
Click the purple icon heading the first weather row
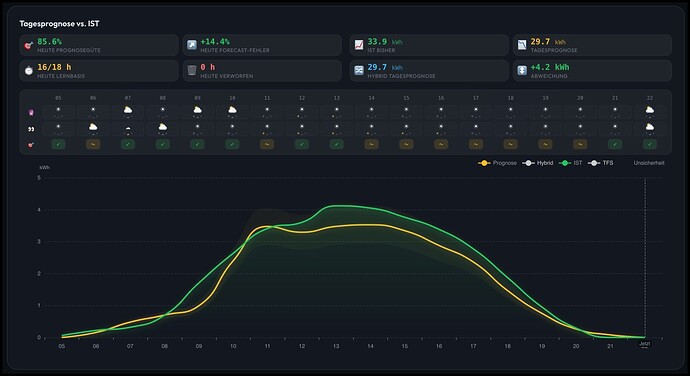point(31,113)
